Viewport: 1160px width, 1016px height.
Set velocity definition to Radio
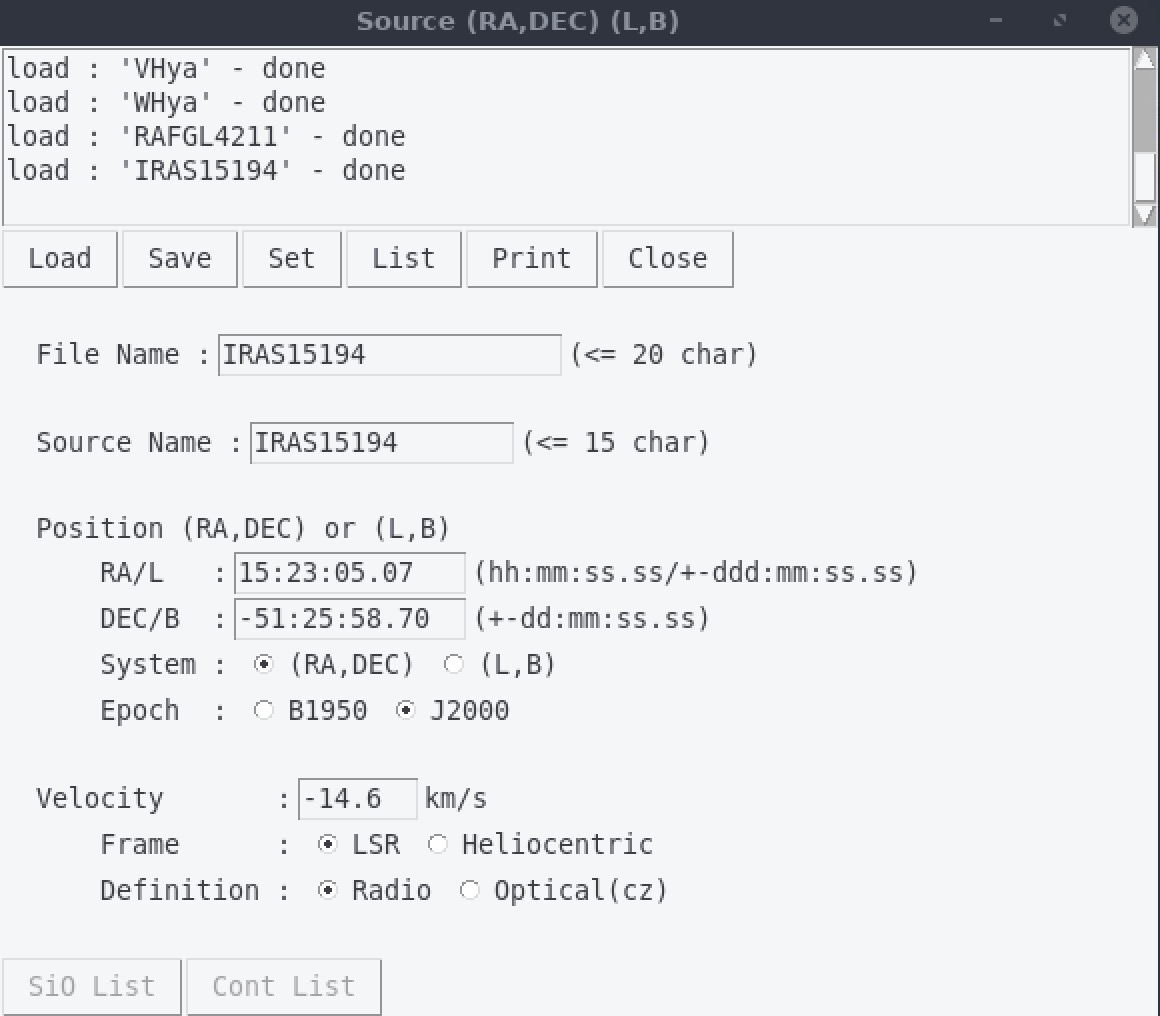[x=328, y=891]
